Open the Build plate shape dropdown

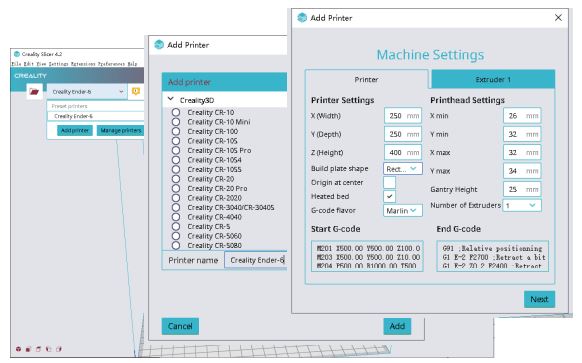402,169
